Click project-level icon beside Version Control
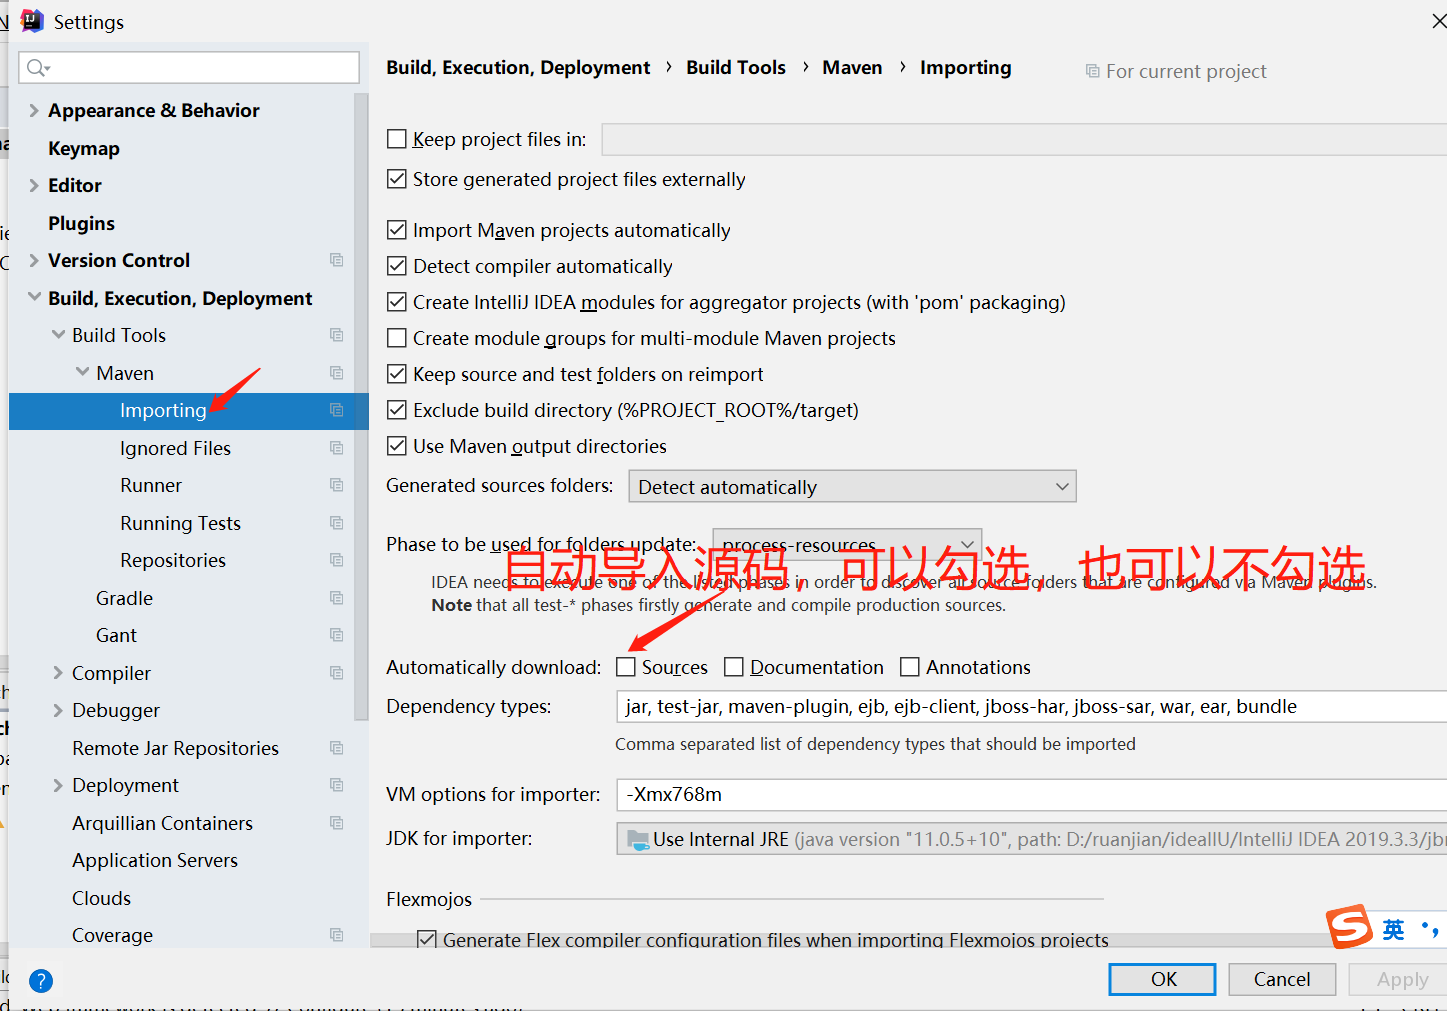1447x1011 pixels. click(336, 260)
